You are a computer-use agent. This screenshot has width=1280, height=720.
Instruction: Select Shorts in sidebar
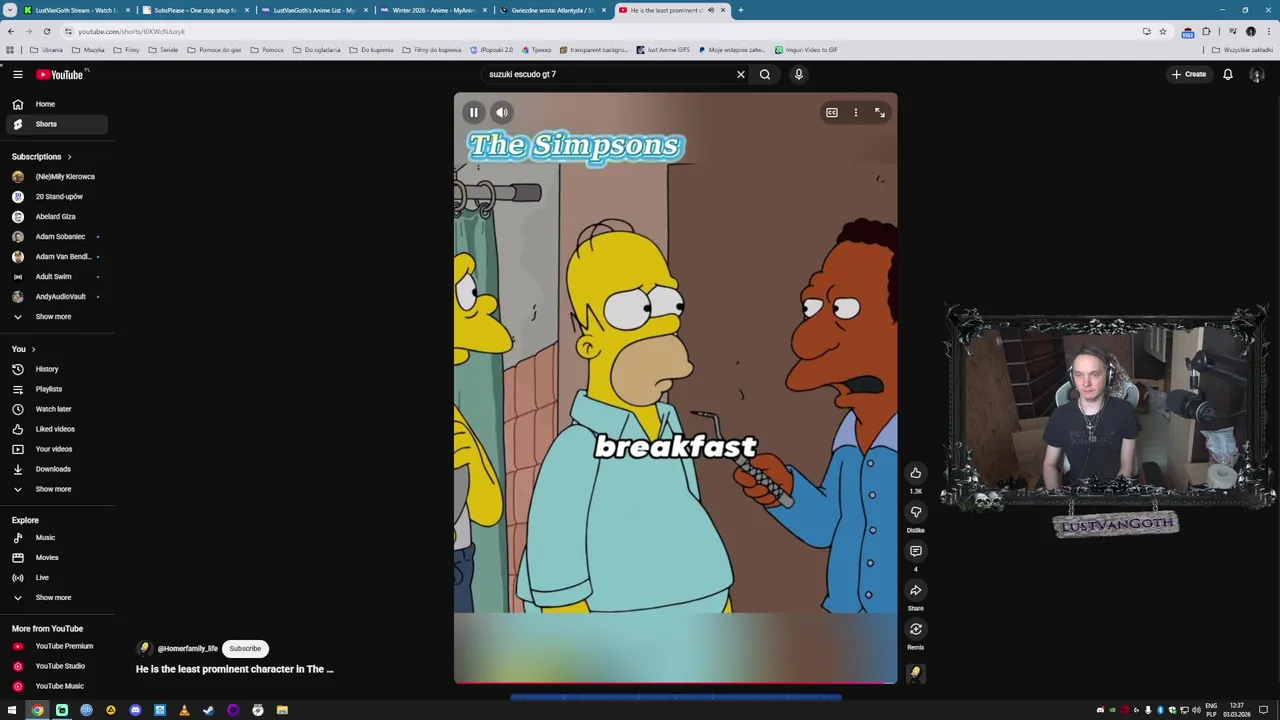tap(56, 124)
